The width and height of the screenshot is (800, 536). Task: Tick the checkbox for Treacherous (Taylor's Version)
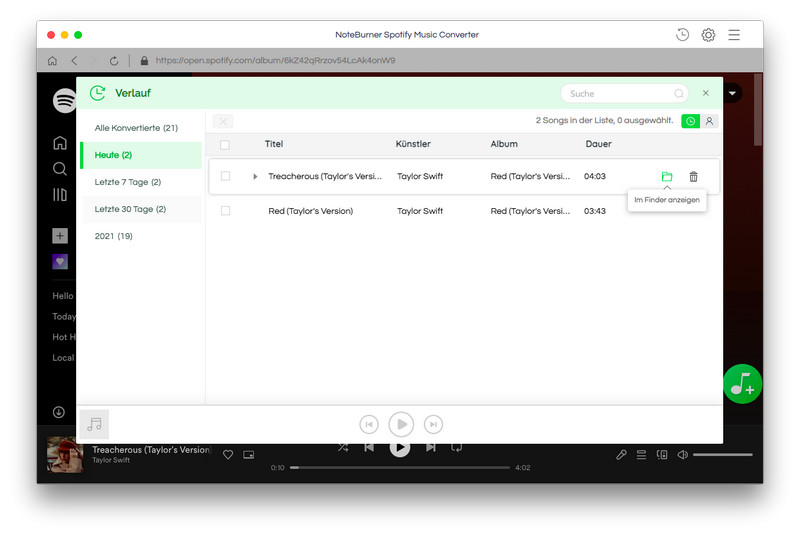(x=225, y=177)
